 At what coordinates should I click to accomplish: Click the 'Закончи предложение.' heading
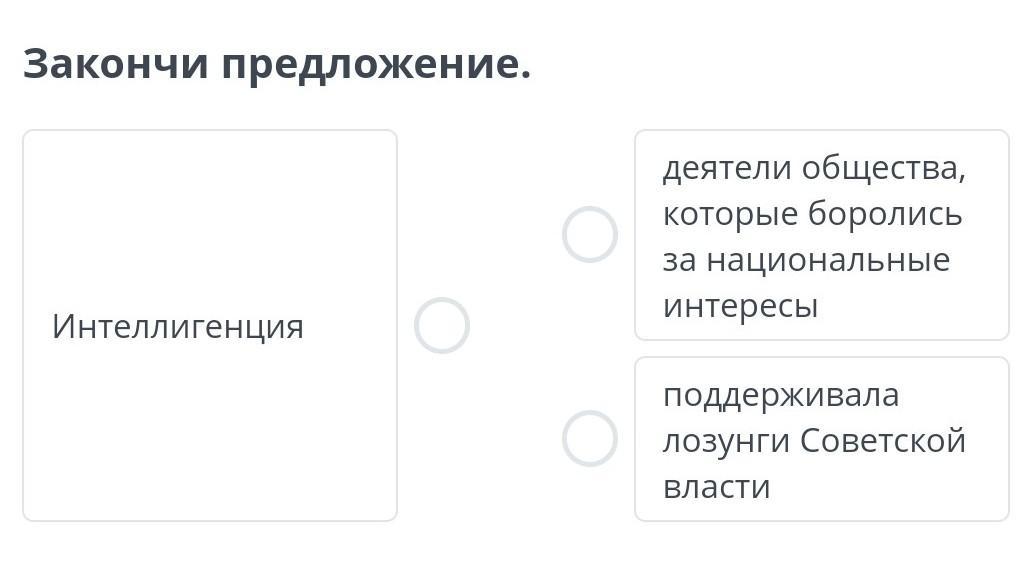tap(277, 66)
